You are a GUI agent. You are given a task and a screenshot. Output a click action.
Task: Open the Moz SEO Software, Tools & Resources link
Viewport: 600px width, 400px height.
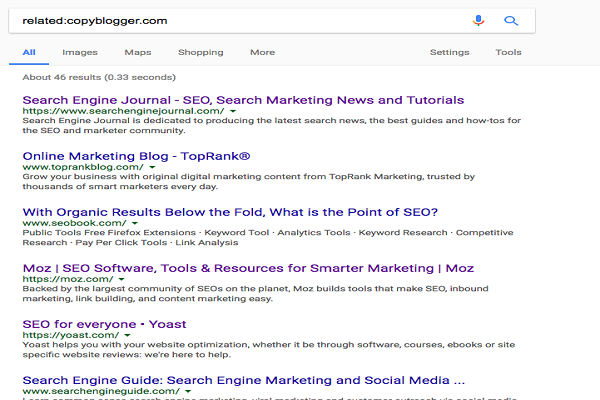[x=248, y=268]
